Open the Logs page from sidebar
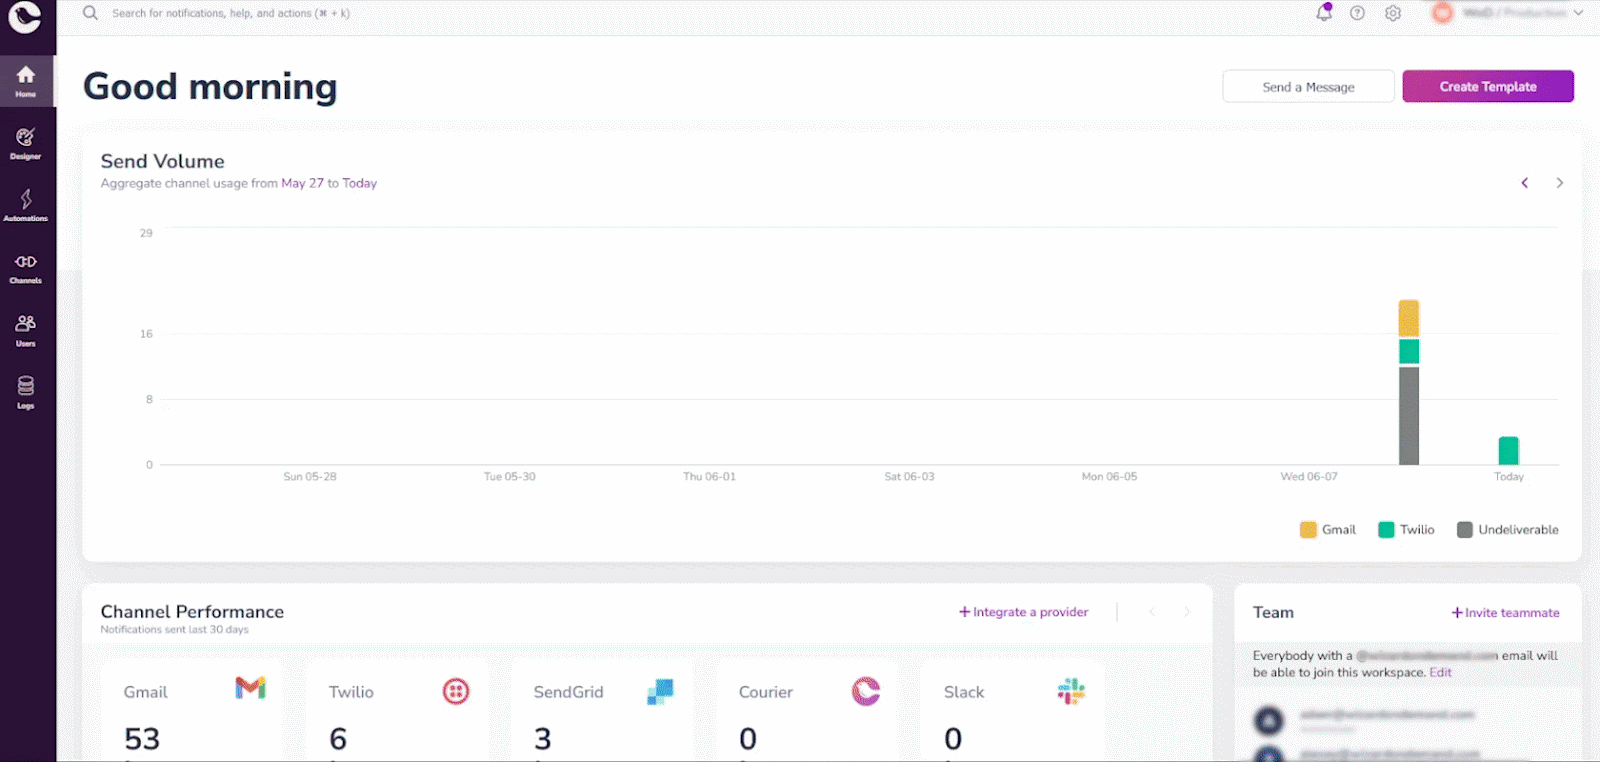This screenshot has height=762, width=1600. click(26, 391)
